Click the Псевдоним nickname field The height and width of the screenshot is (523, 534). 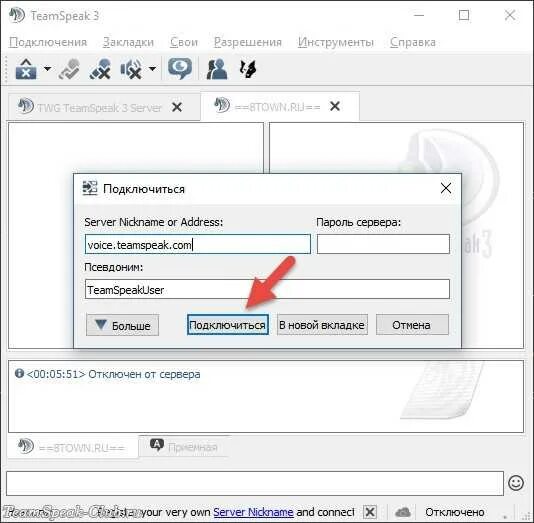pyautogui.click(x=267, y=289)
